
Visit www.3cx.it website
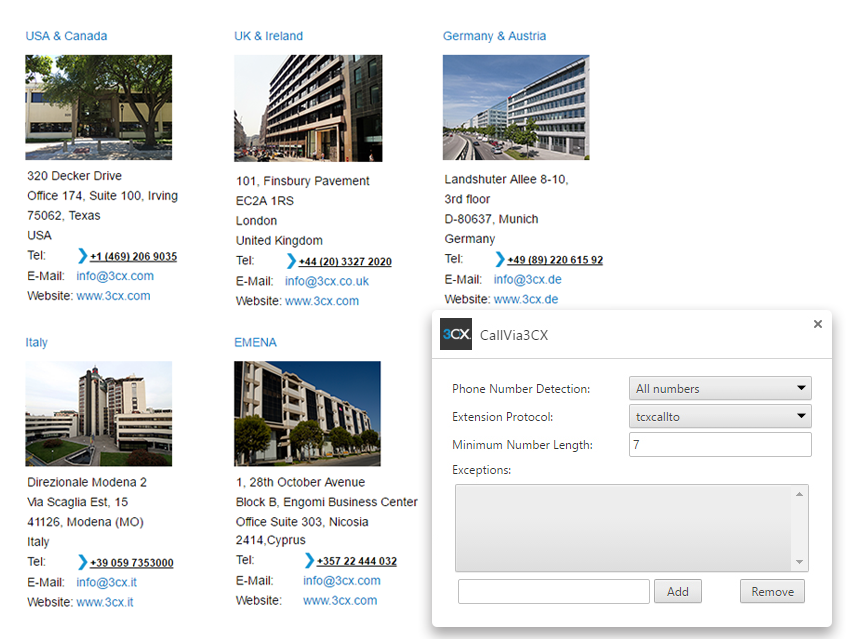tap(104, 602)
